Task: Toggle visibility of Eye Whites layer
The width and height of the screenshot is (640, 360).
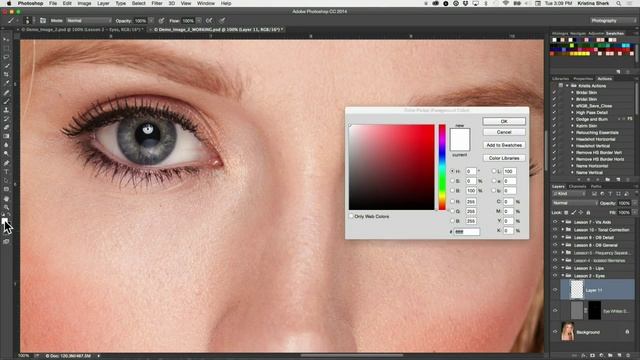Action: point(555,311)
